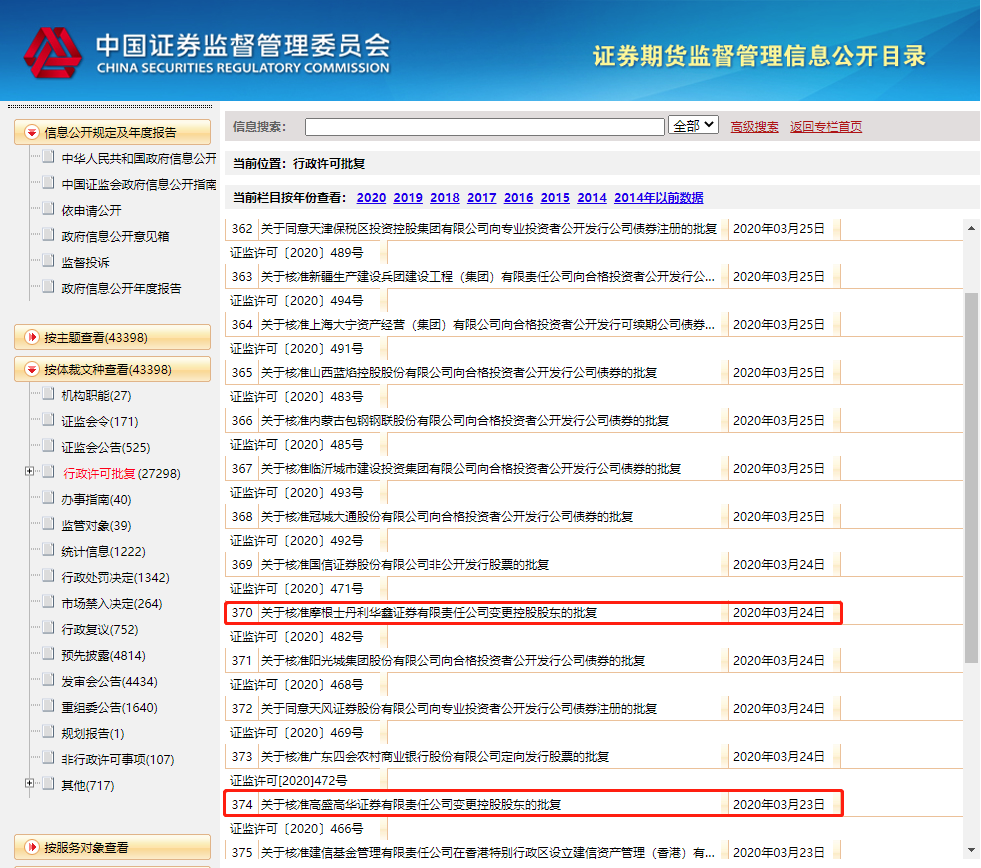Select 政府信息公开年度报告 in sidebar
981x868 pixels.
[121, 288]
